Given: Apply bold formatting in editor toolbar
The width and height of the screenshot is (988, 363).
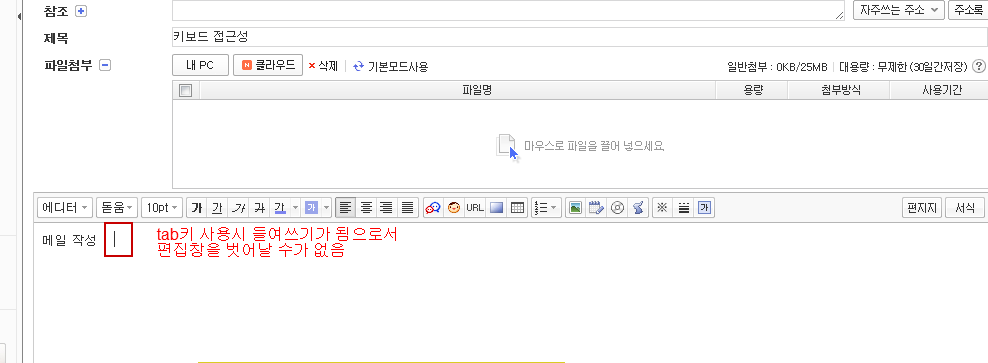Looking at the screenshot, I should [197, 207].
